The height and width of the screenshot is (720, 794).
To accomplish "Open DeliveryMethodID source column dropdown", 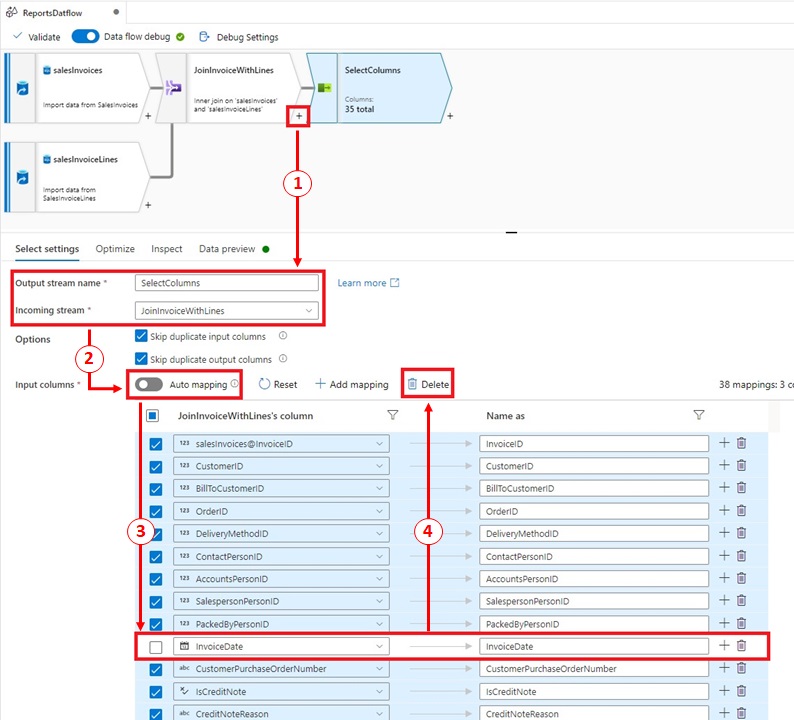I will (281, 533).
